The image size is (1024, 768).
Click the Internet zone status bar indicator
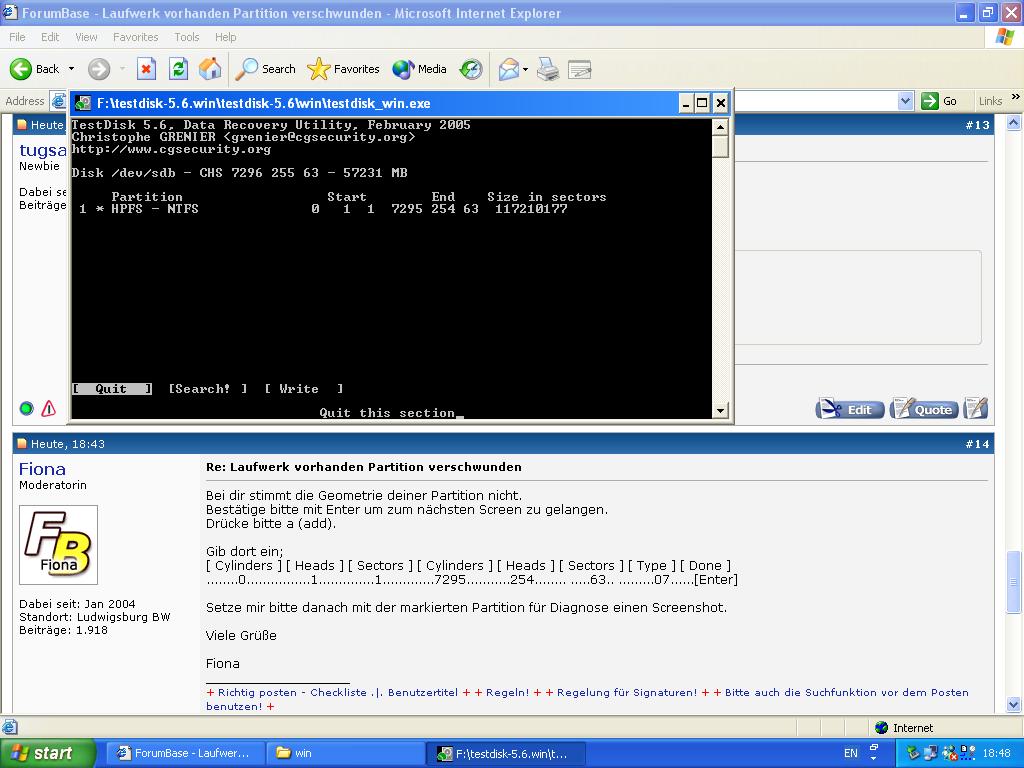point(904,728)
